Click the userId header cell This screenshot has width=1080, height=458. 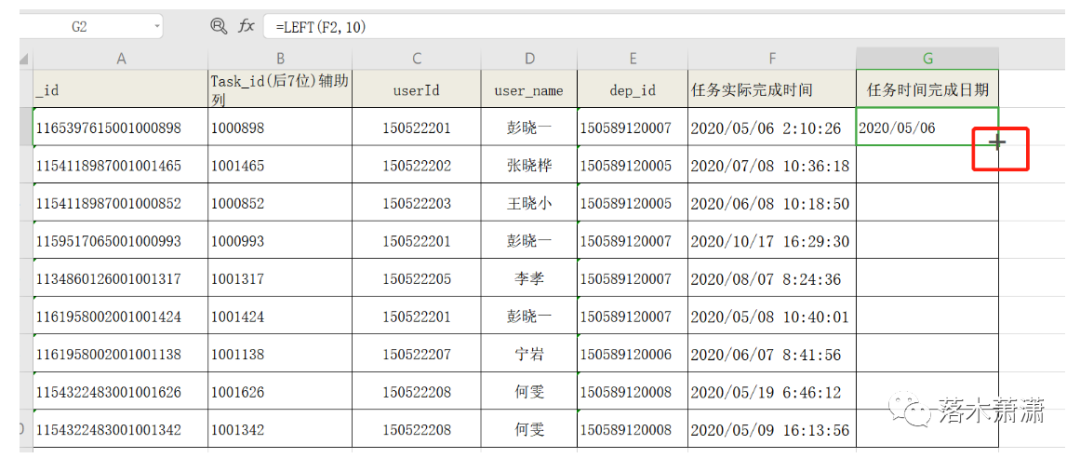(417, 88)
